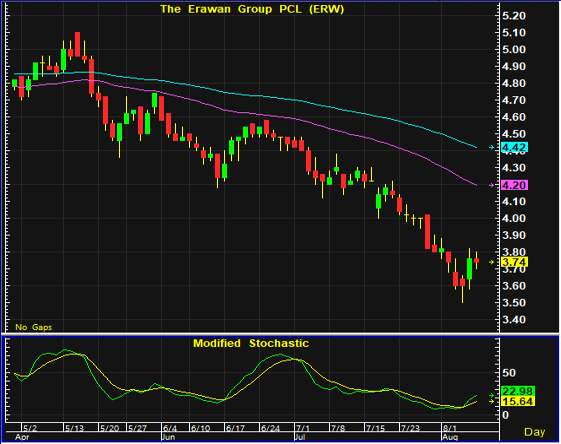Click the yellow 3.74 last price tag

pyautogui.click(x=514, y=262)
